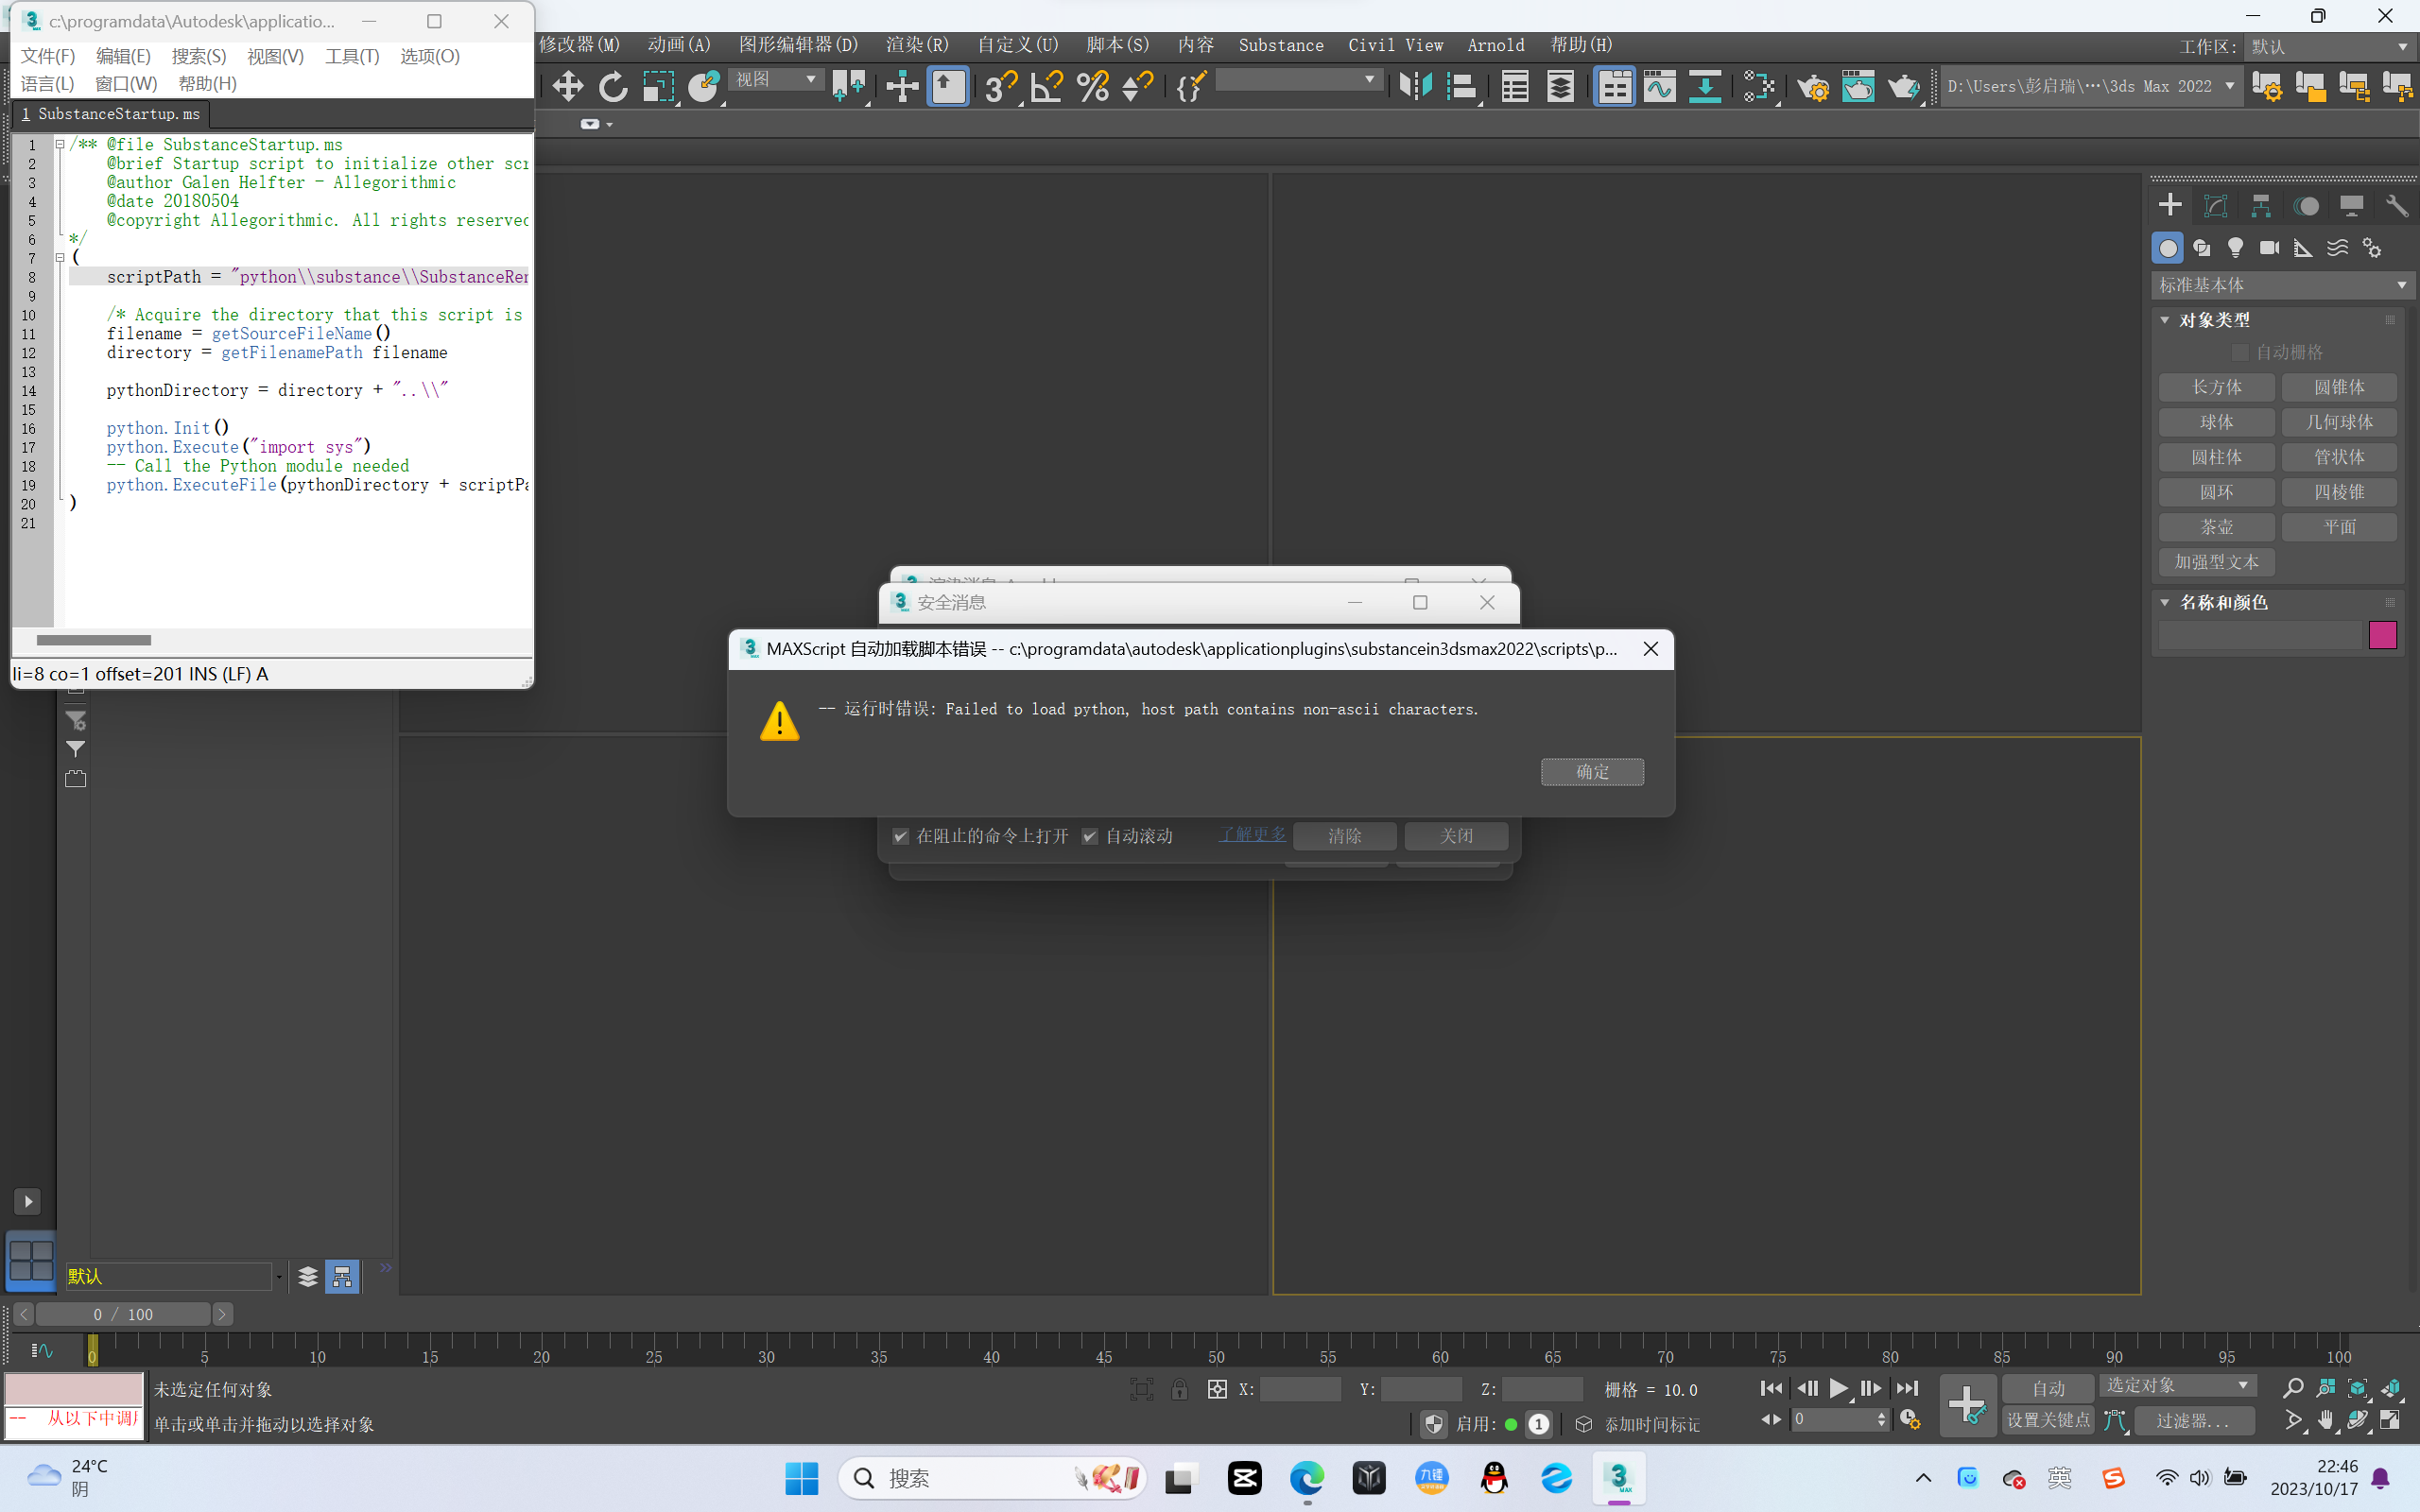2420x1512 pixels.
Task: Select the Geometry category icon
Action: pos(2167,248)
